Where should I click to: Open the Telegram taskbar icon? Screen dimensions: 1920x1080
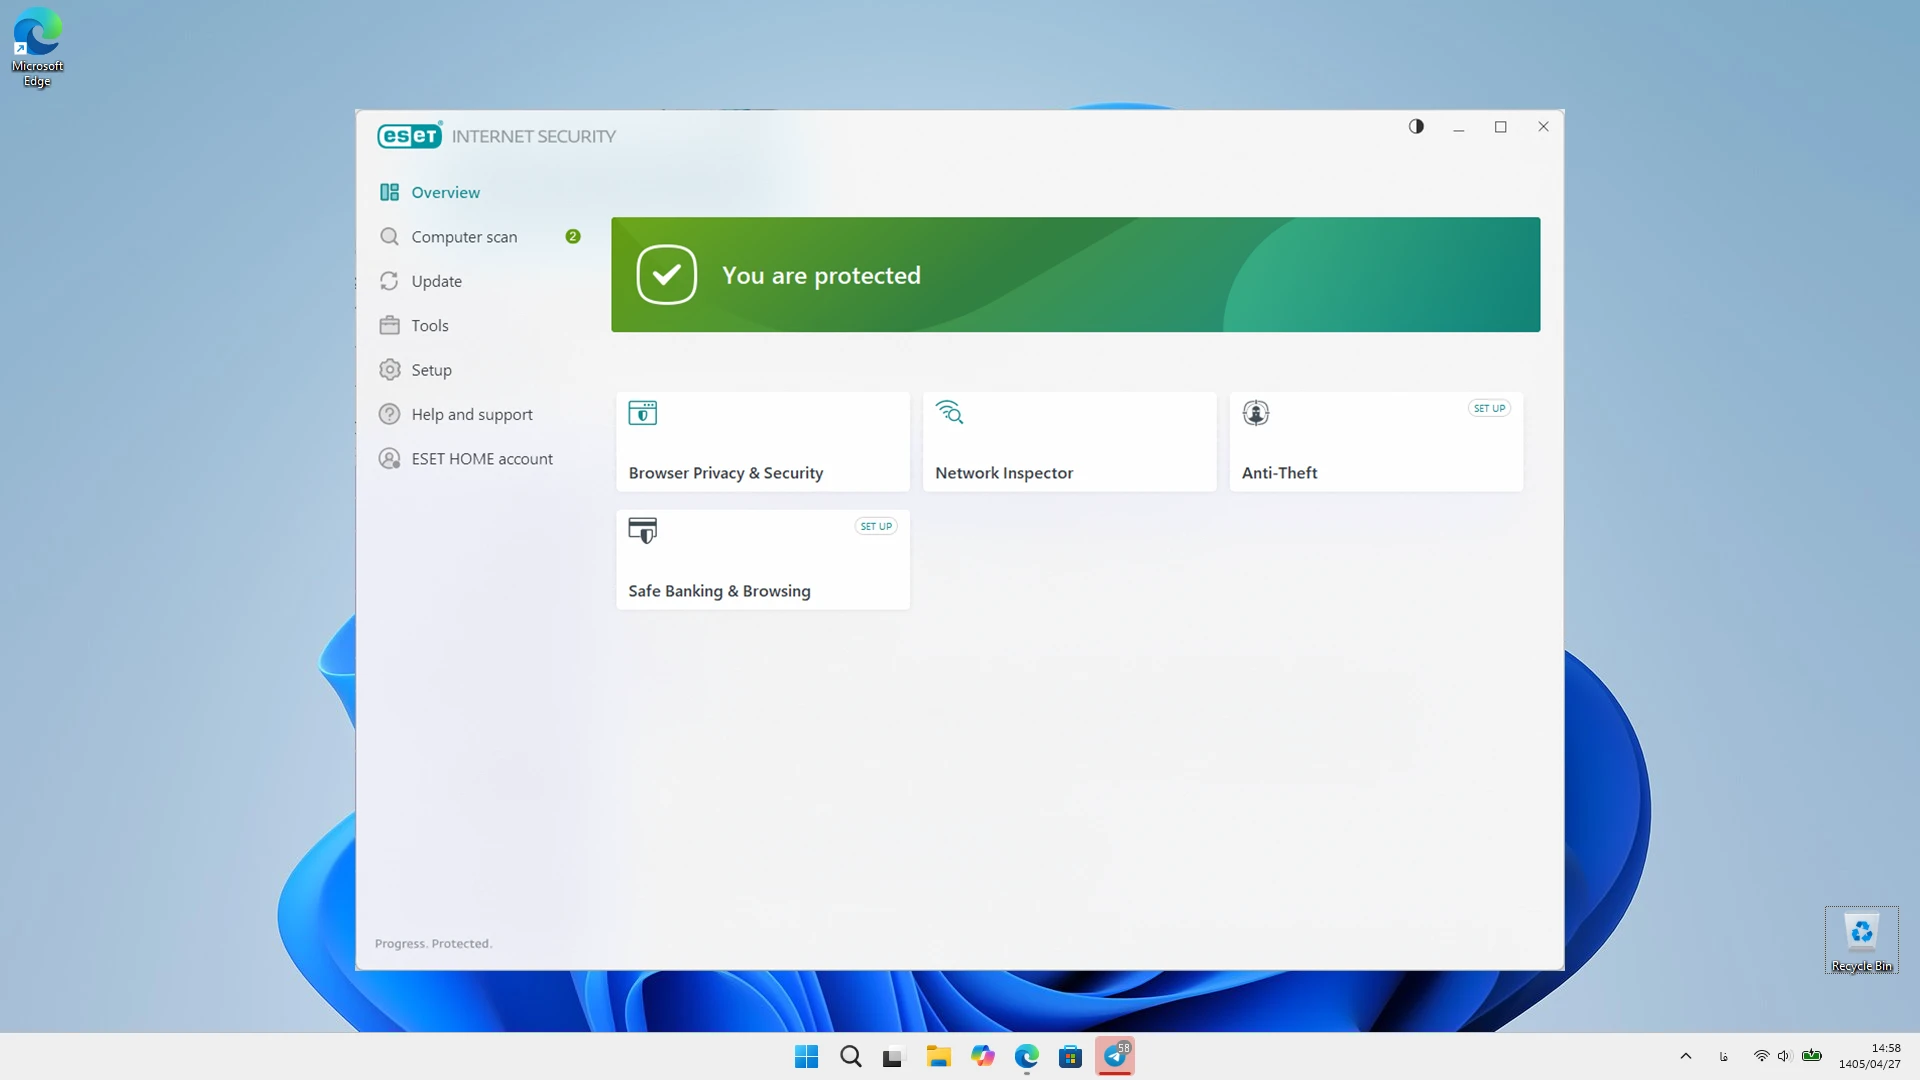tap(1115, 1056)
